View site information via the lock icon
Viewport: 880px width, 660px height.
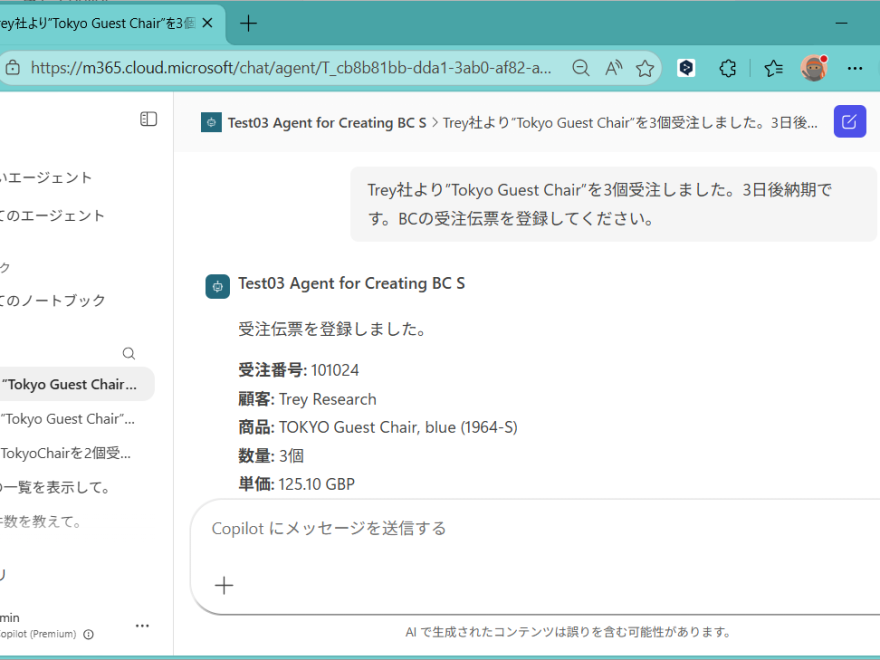[x=13, y=68]
